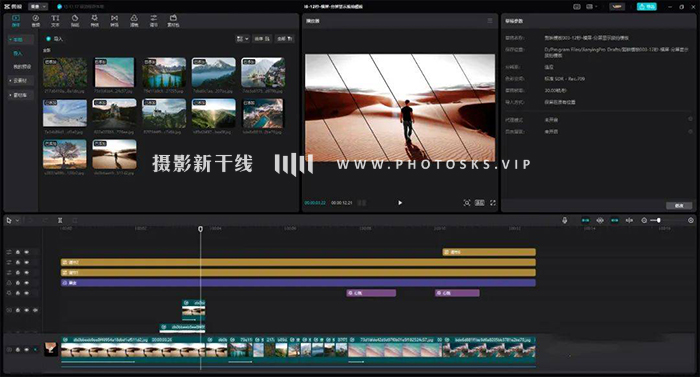The width and height of the screenshot is (700, 377).
Task: Click the timeline zoom slider handle
Action: 658,220
